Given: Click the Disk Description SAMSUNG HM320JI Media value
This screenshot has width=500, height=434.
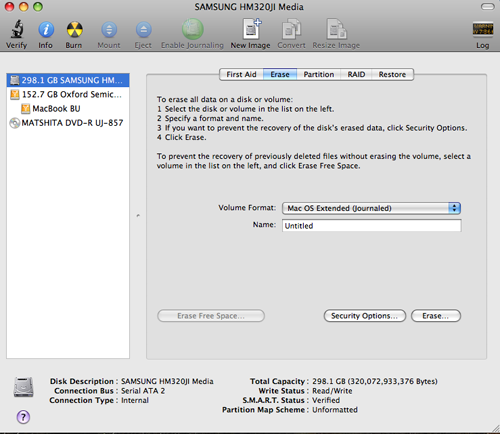Looking at the screenshot, I should pyautogui.click(x=167, y=381).
